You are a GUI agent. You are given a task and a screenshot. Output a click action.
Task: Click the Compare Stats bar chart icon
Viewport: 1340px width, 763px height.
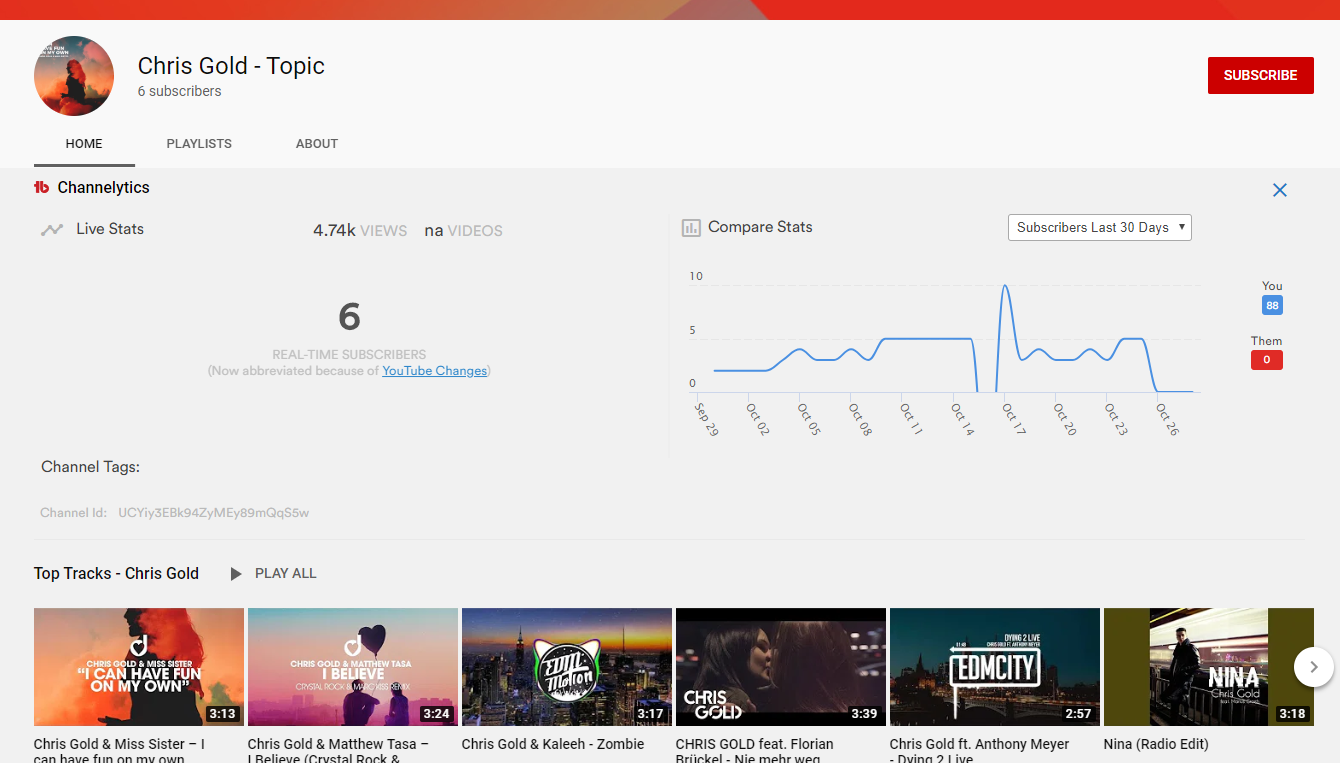pos(691,228)
